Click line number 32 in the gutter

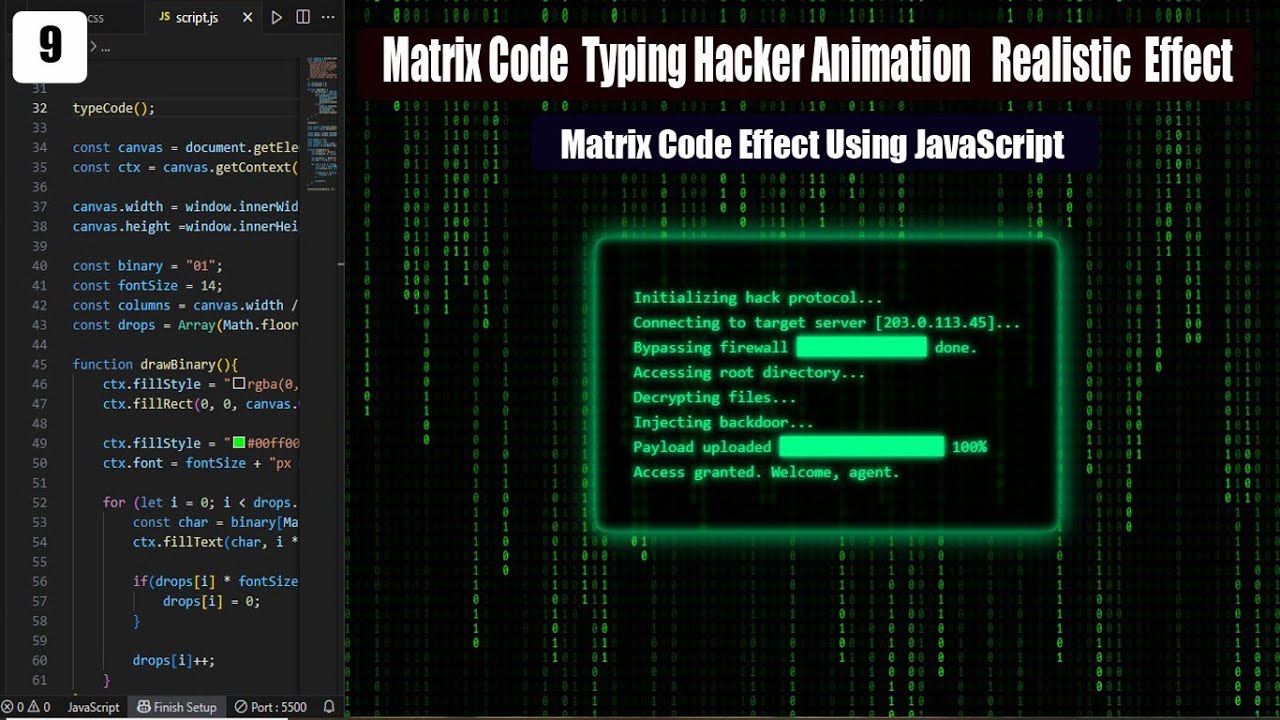(39, 108)
